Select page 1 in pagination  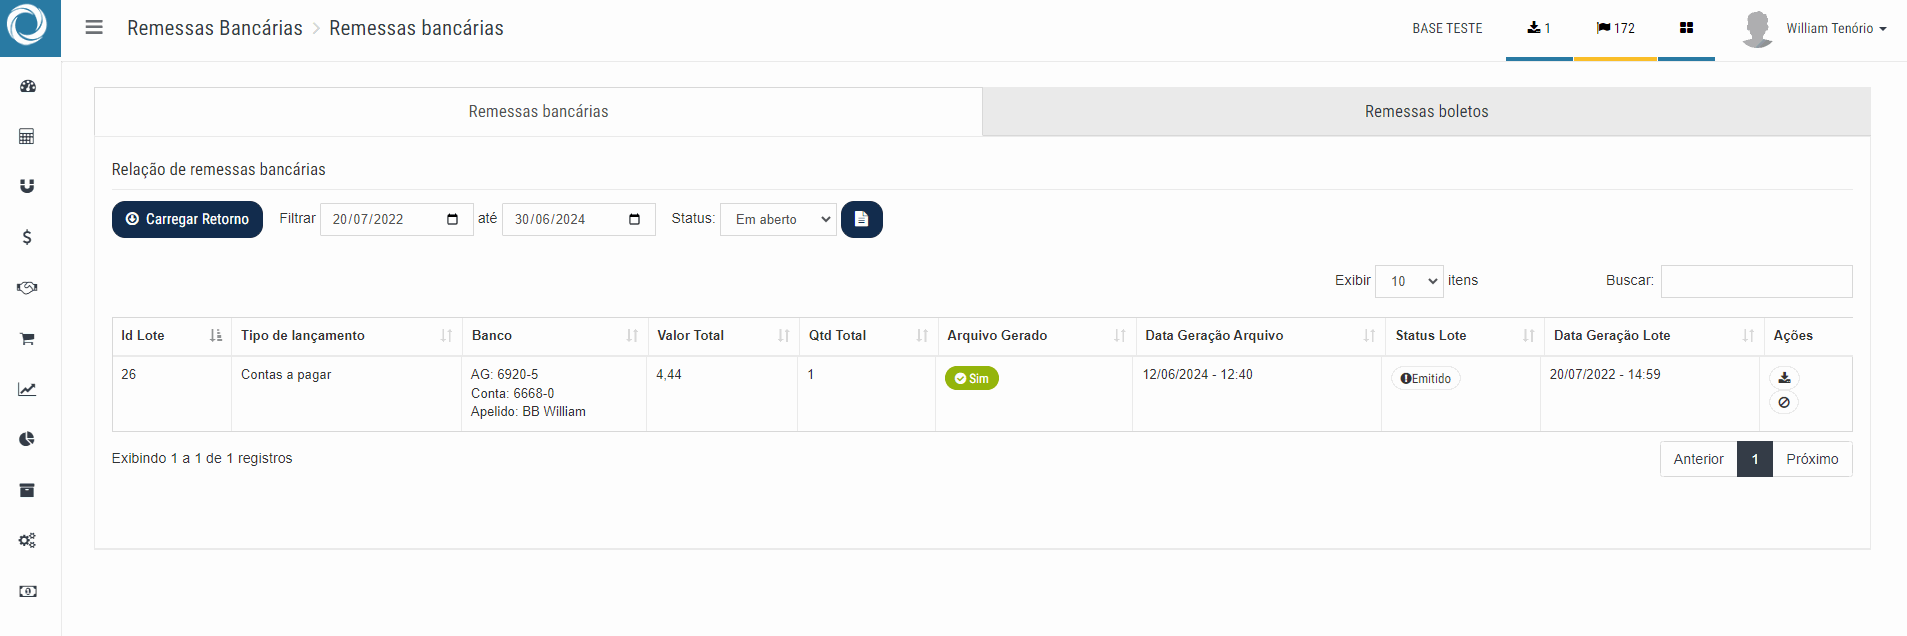click(1755, 459)
